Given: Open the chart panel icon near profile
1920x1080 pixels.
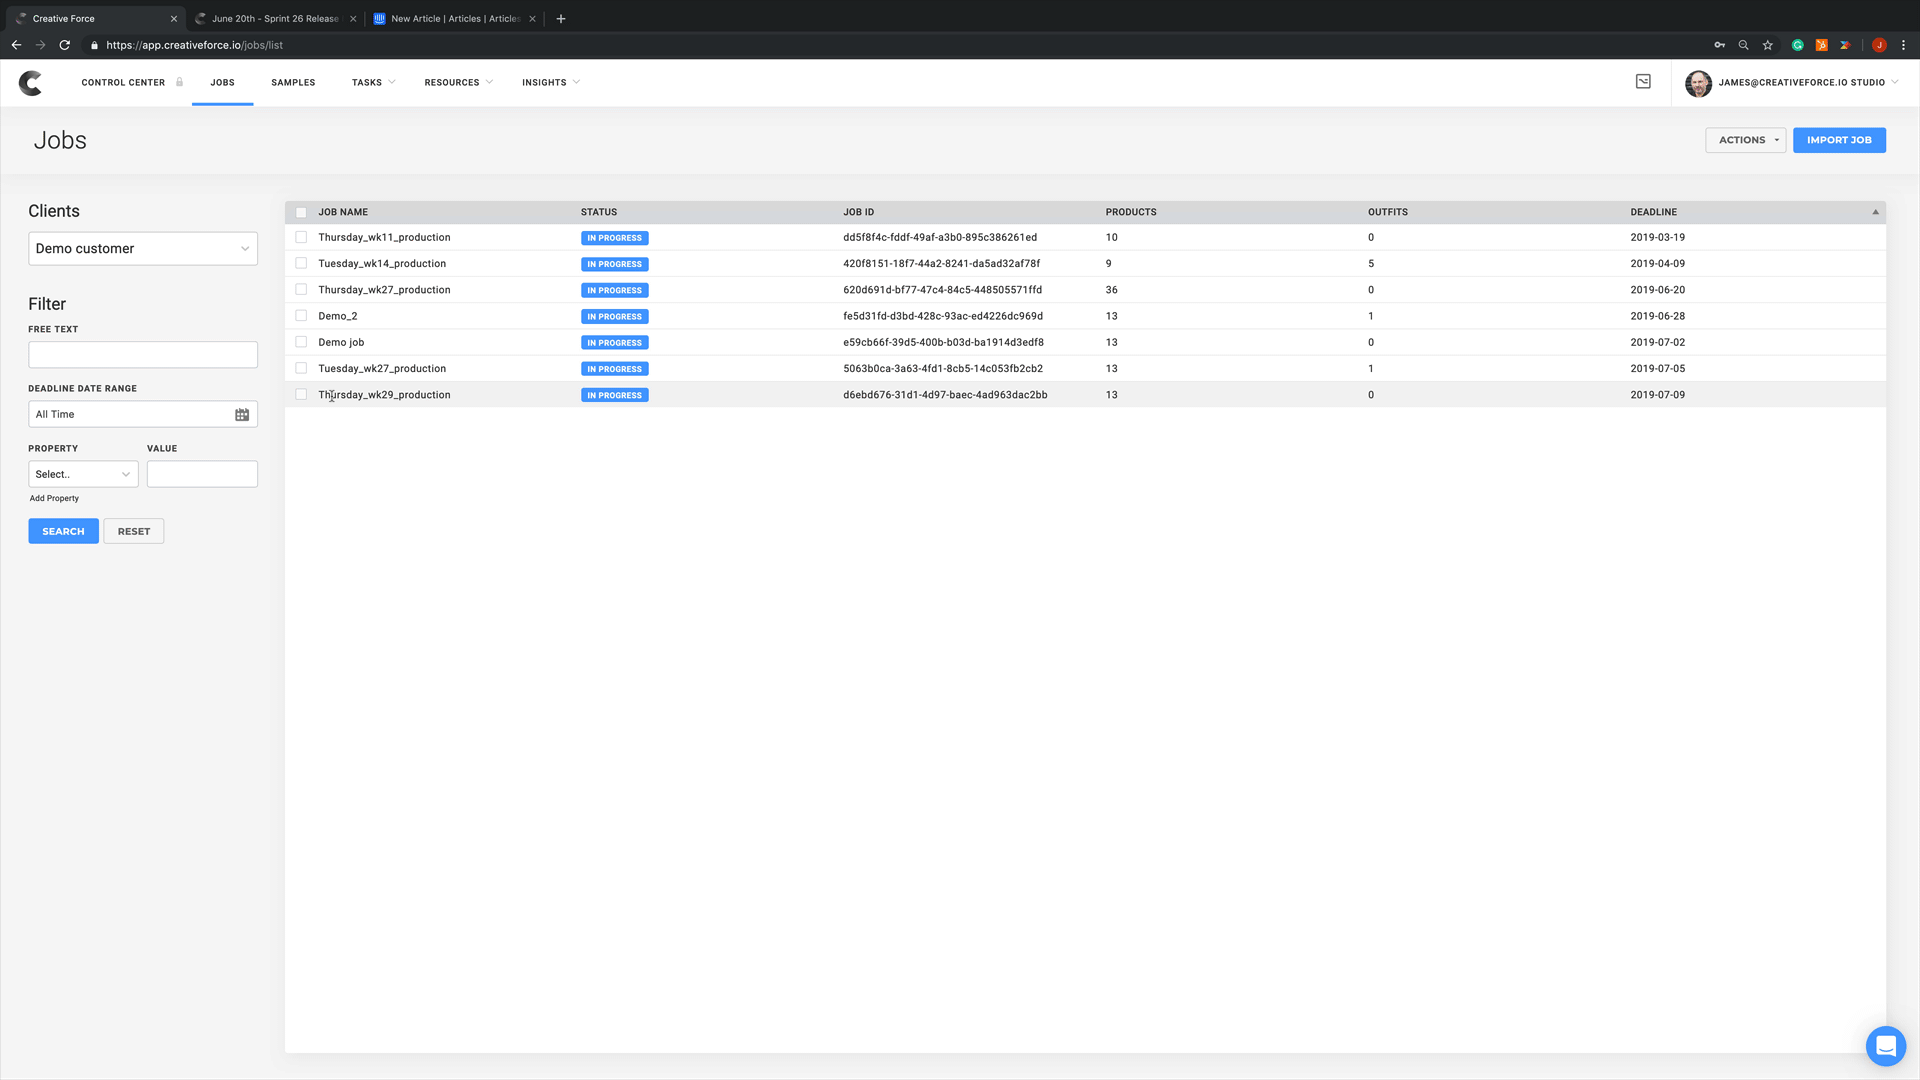Looking at the screenshot, I should (1643, 82).
